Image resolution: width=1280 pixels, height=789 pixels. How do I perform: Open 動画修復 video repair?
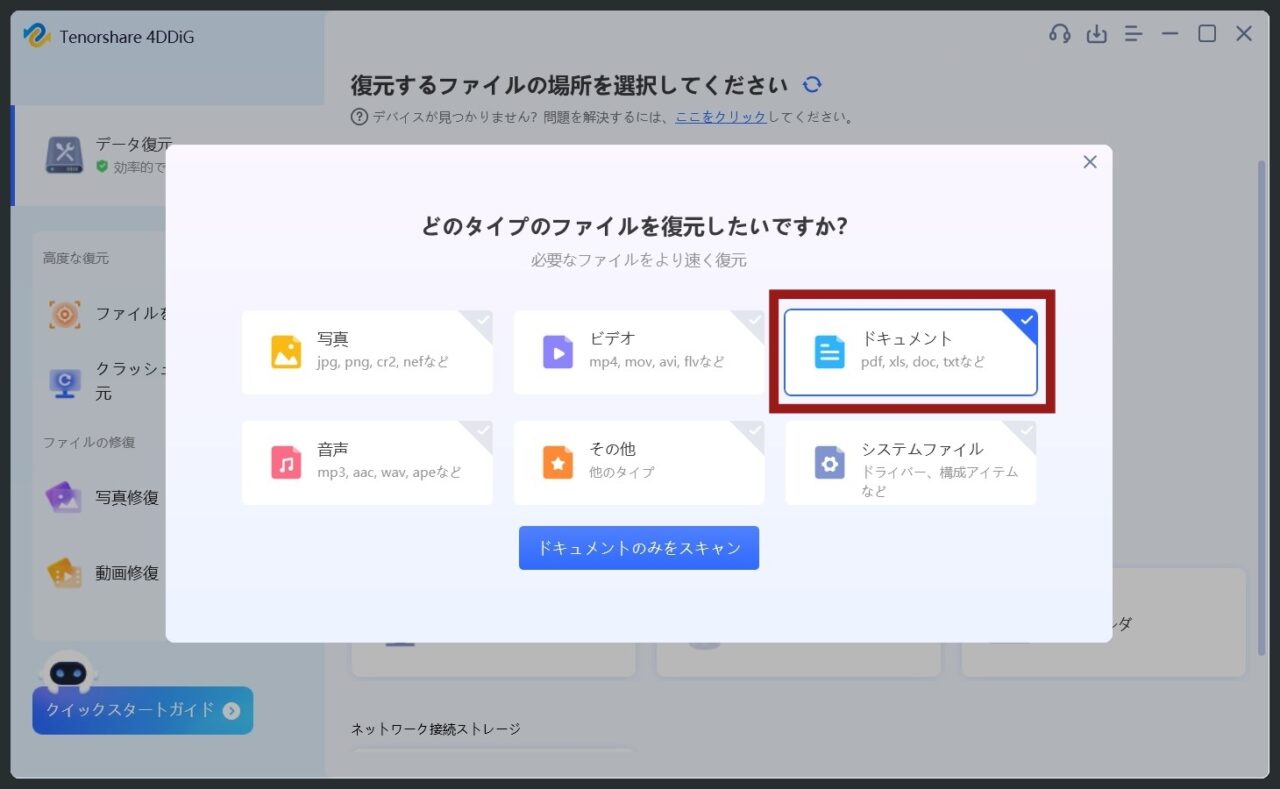[x=127, y=573]
